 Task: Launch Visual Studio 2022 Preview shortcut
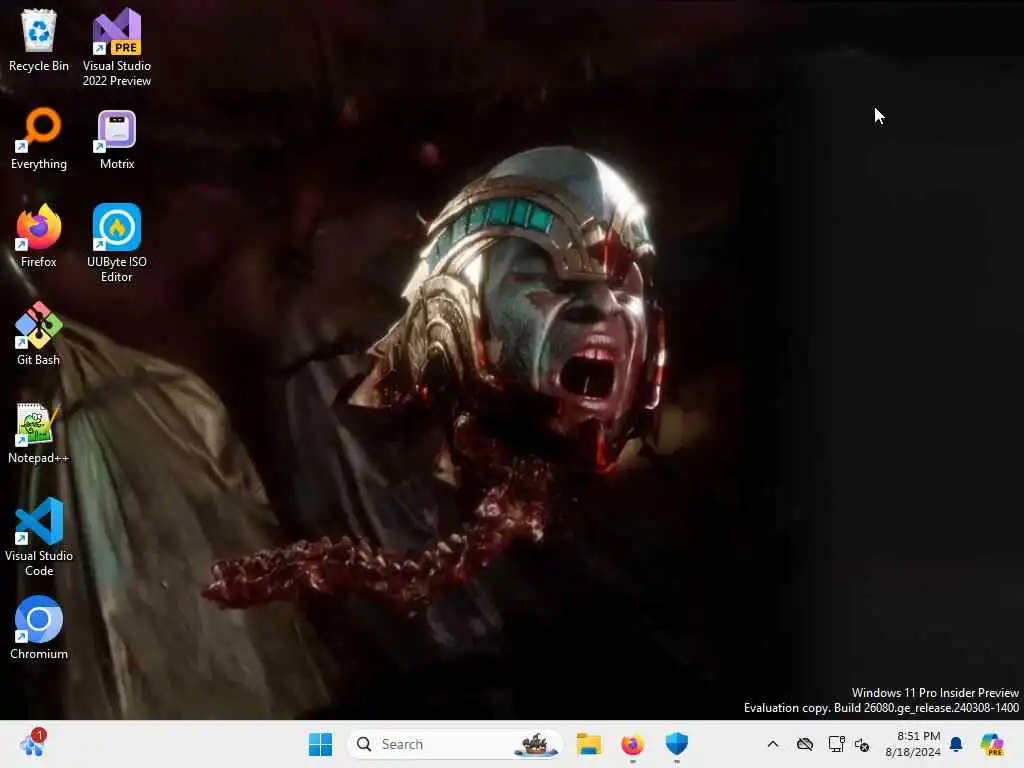pos(117,47)
